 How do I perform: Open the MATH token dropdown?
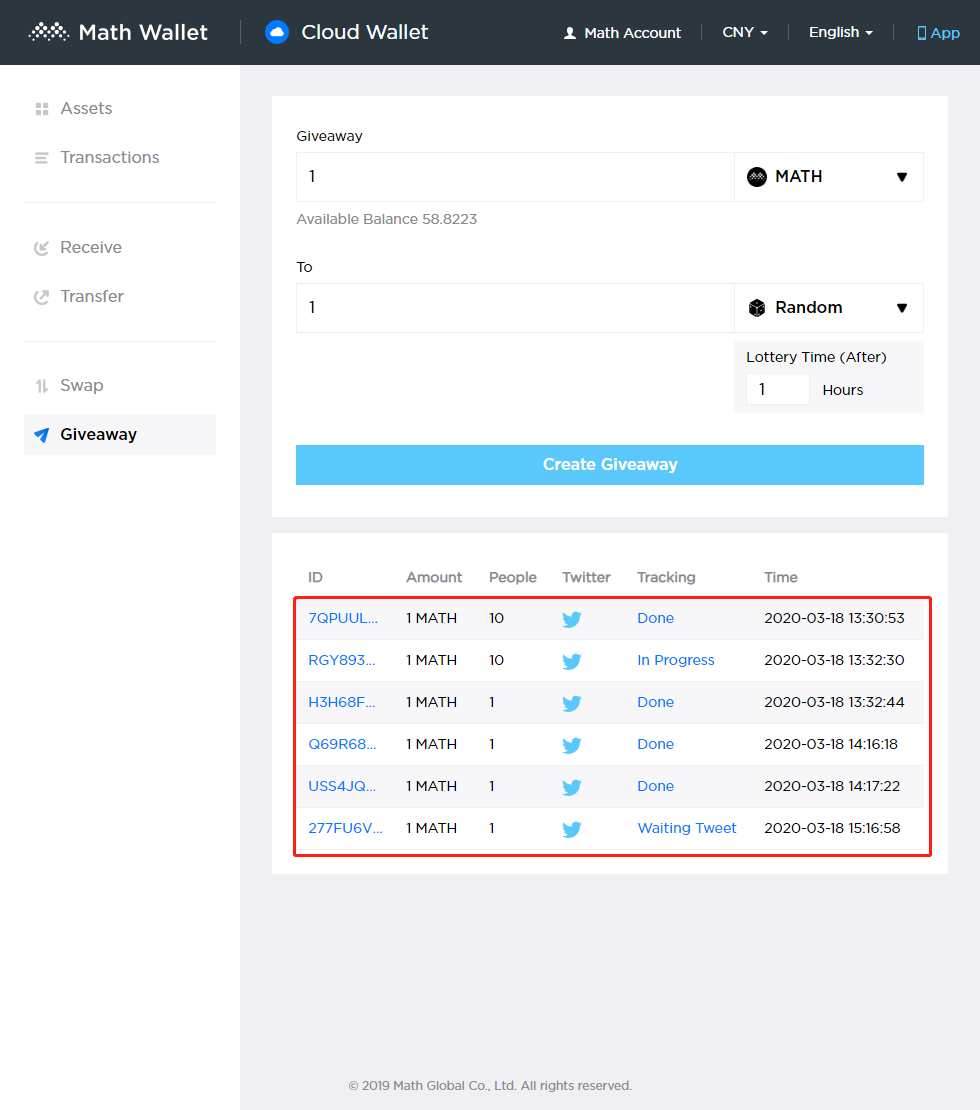tap(828, 176)
